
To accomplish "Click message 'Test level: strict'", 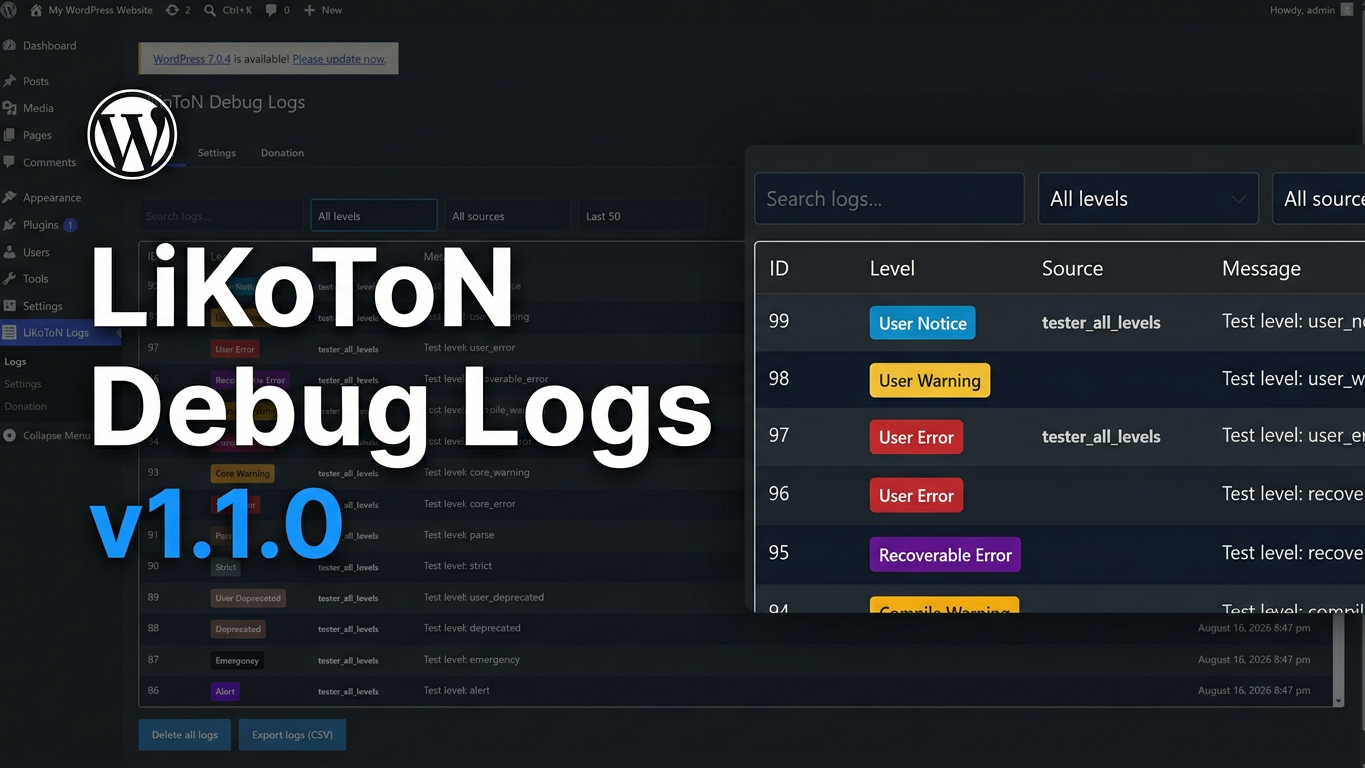I will click(x=458, y=565).
